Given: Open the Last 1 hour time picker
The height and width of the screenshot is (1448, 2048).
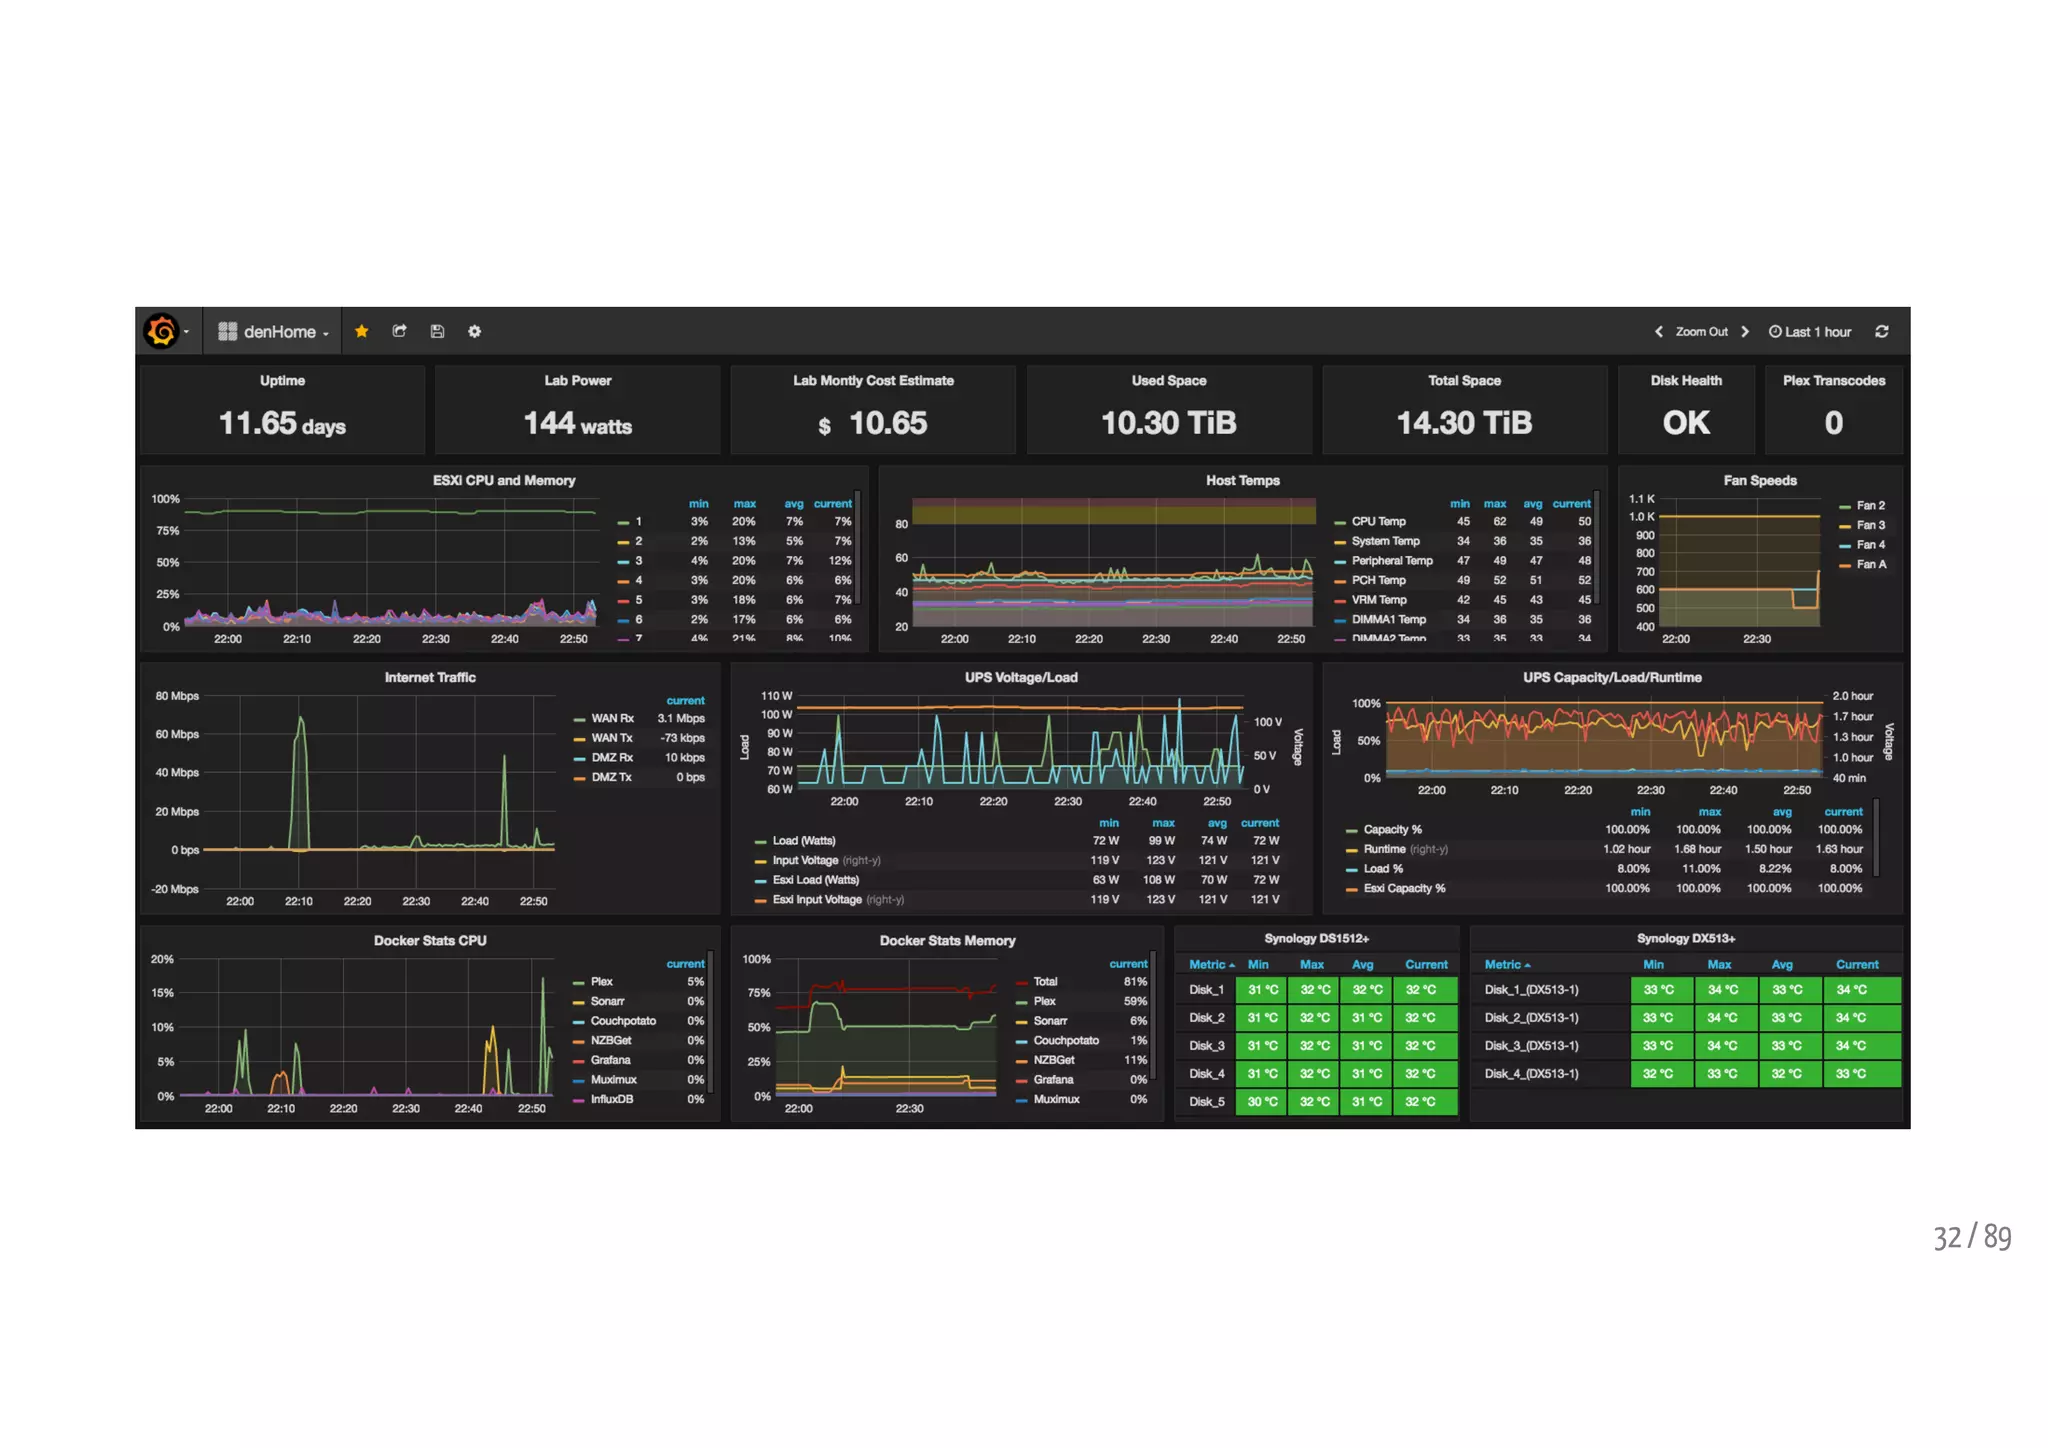Looking at the screenshot, I should click(1810, 331).
